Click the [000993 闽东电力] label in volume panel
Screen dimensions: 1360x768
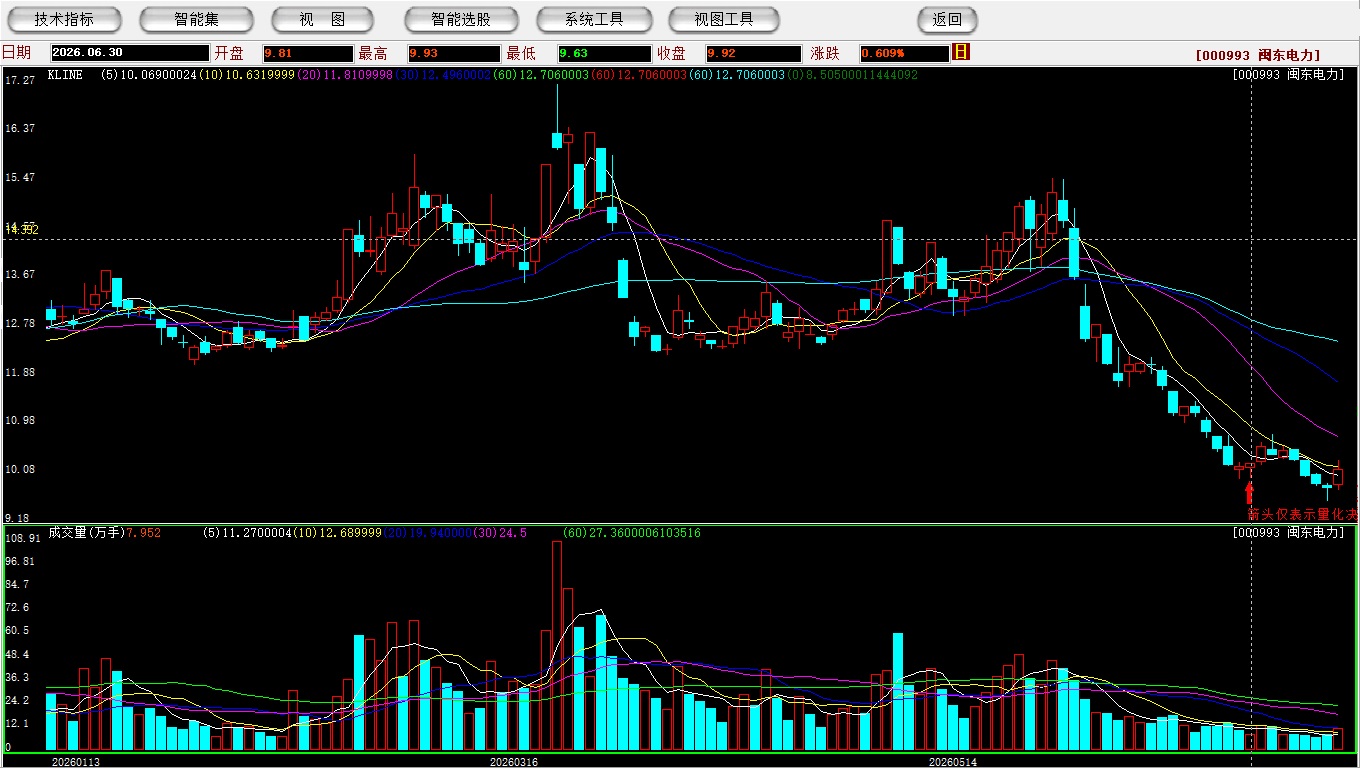(x=1289, y=533)
